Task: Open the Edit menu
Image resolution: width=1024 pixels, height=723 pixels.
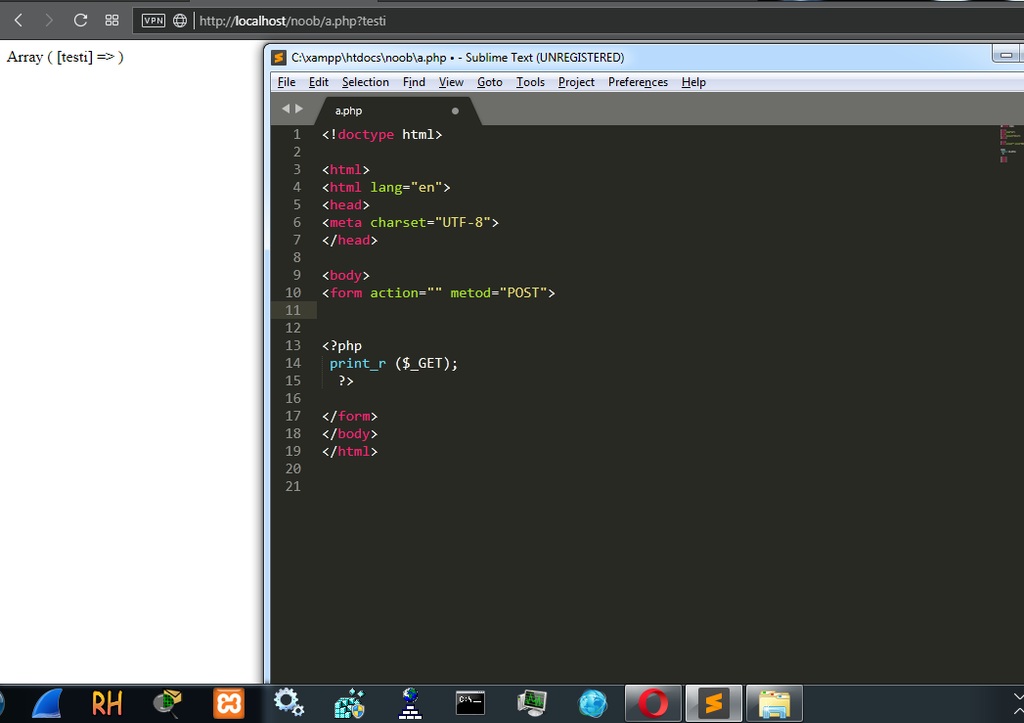Action: click(318, 82)
